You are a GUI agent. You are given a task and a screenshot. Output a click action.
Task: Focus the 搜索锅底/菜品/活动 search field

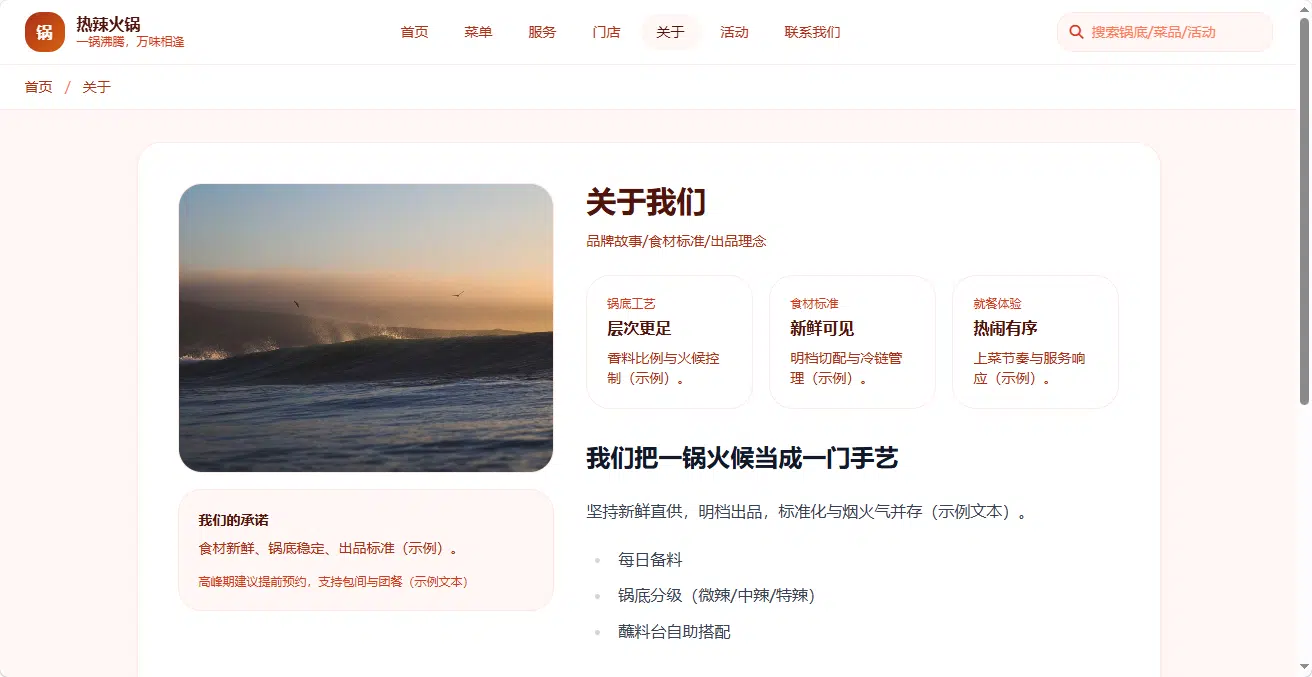coord(1165,32)
